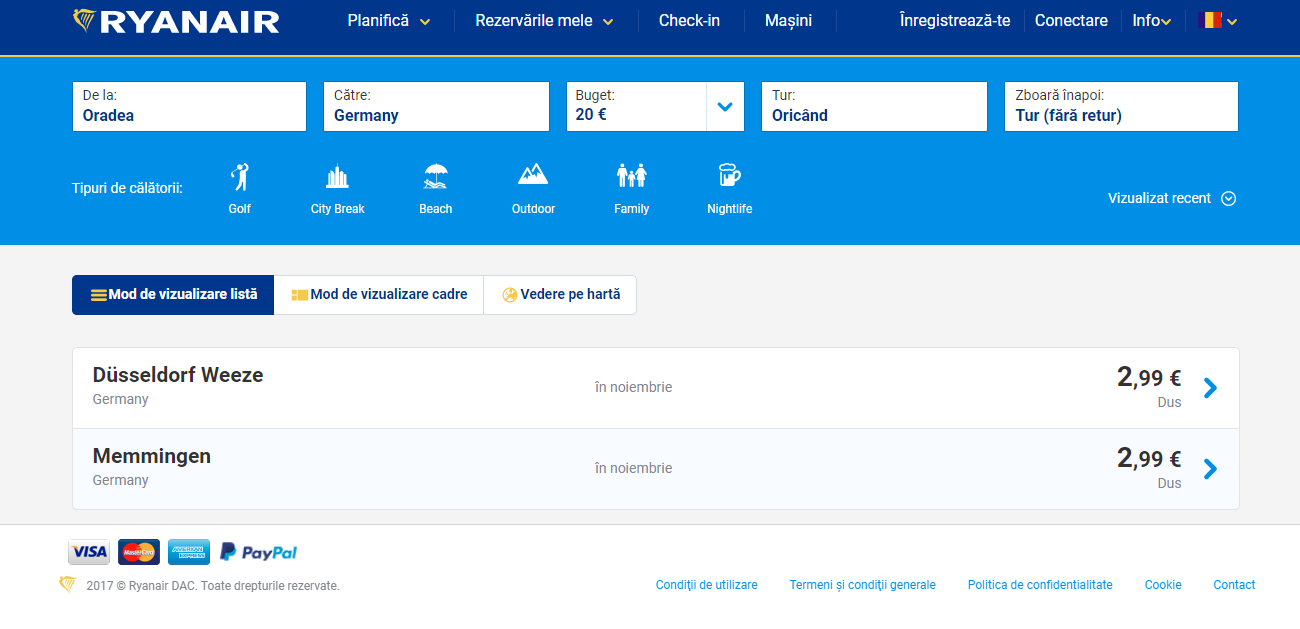Screen dimensions: 1300x629
Task: Pick the Outdoor mountains icon
Action: click(x=533, y=175)
